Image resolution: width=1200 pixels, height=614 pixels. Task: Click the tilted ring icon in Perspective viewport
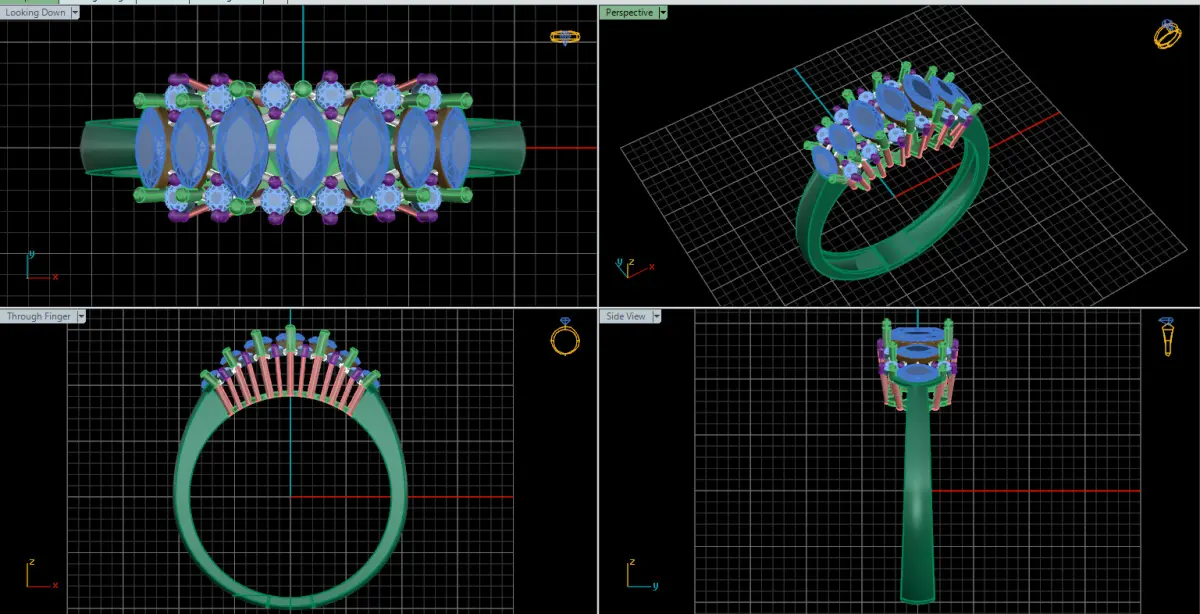pyautogui.click(x=1167, y=34)
